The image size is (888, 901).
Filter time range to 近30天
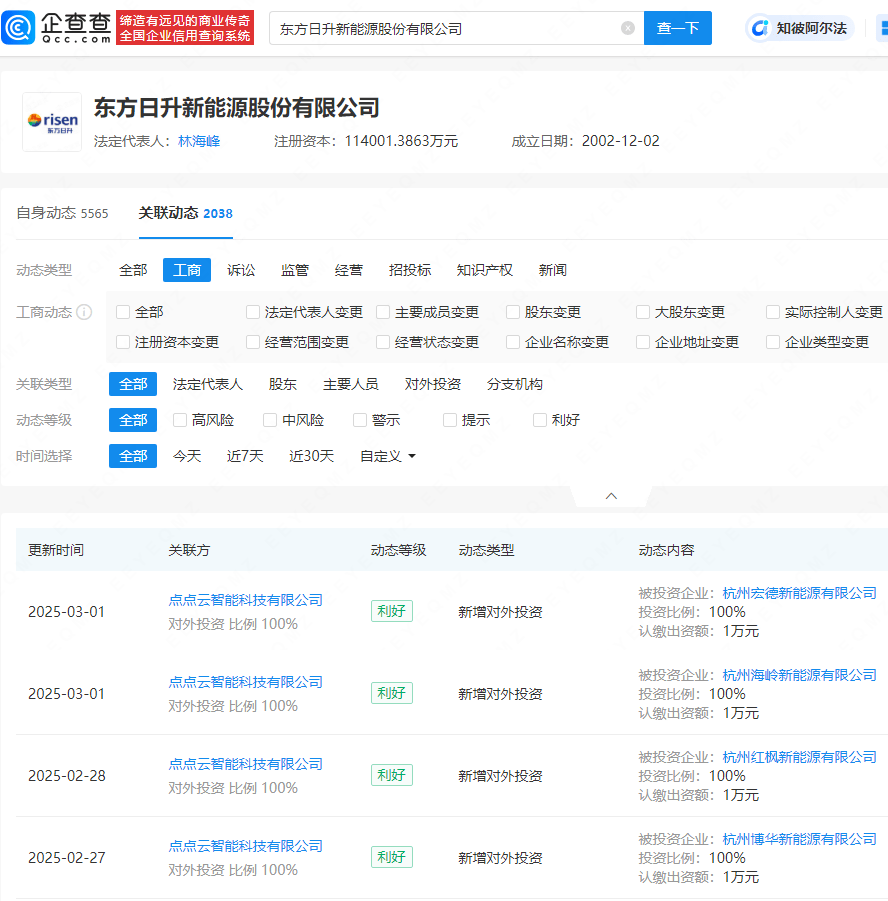(312, 456)
